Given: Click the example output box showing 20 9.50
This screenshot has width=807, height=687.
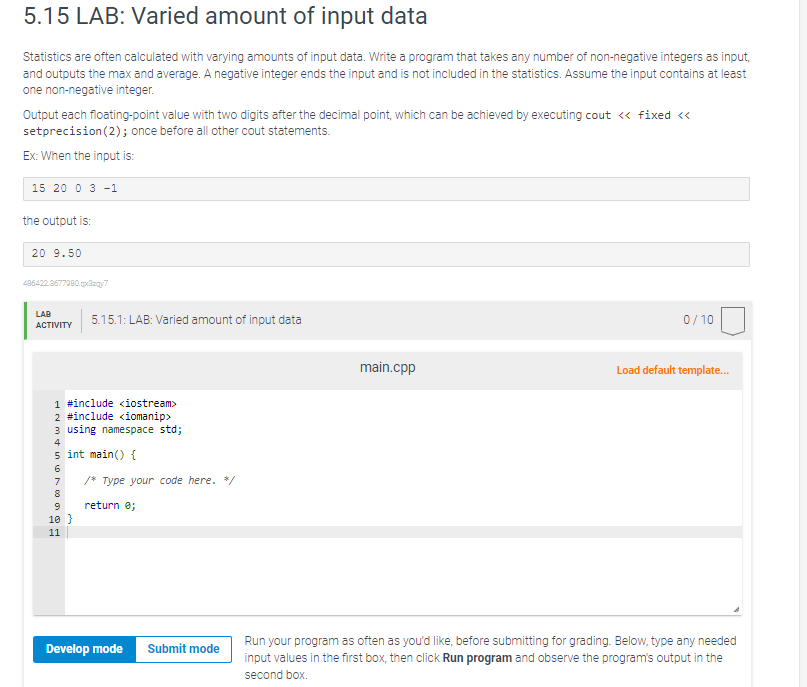Looking at the screenshot, I should [x=386, y=254].
